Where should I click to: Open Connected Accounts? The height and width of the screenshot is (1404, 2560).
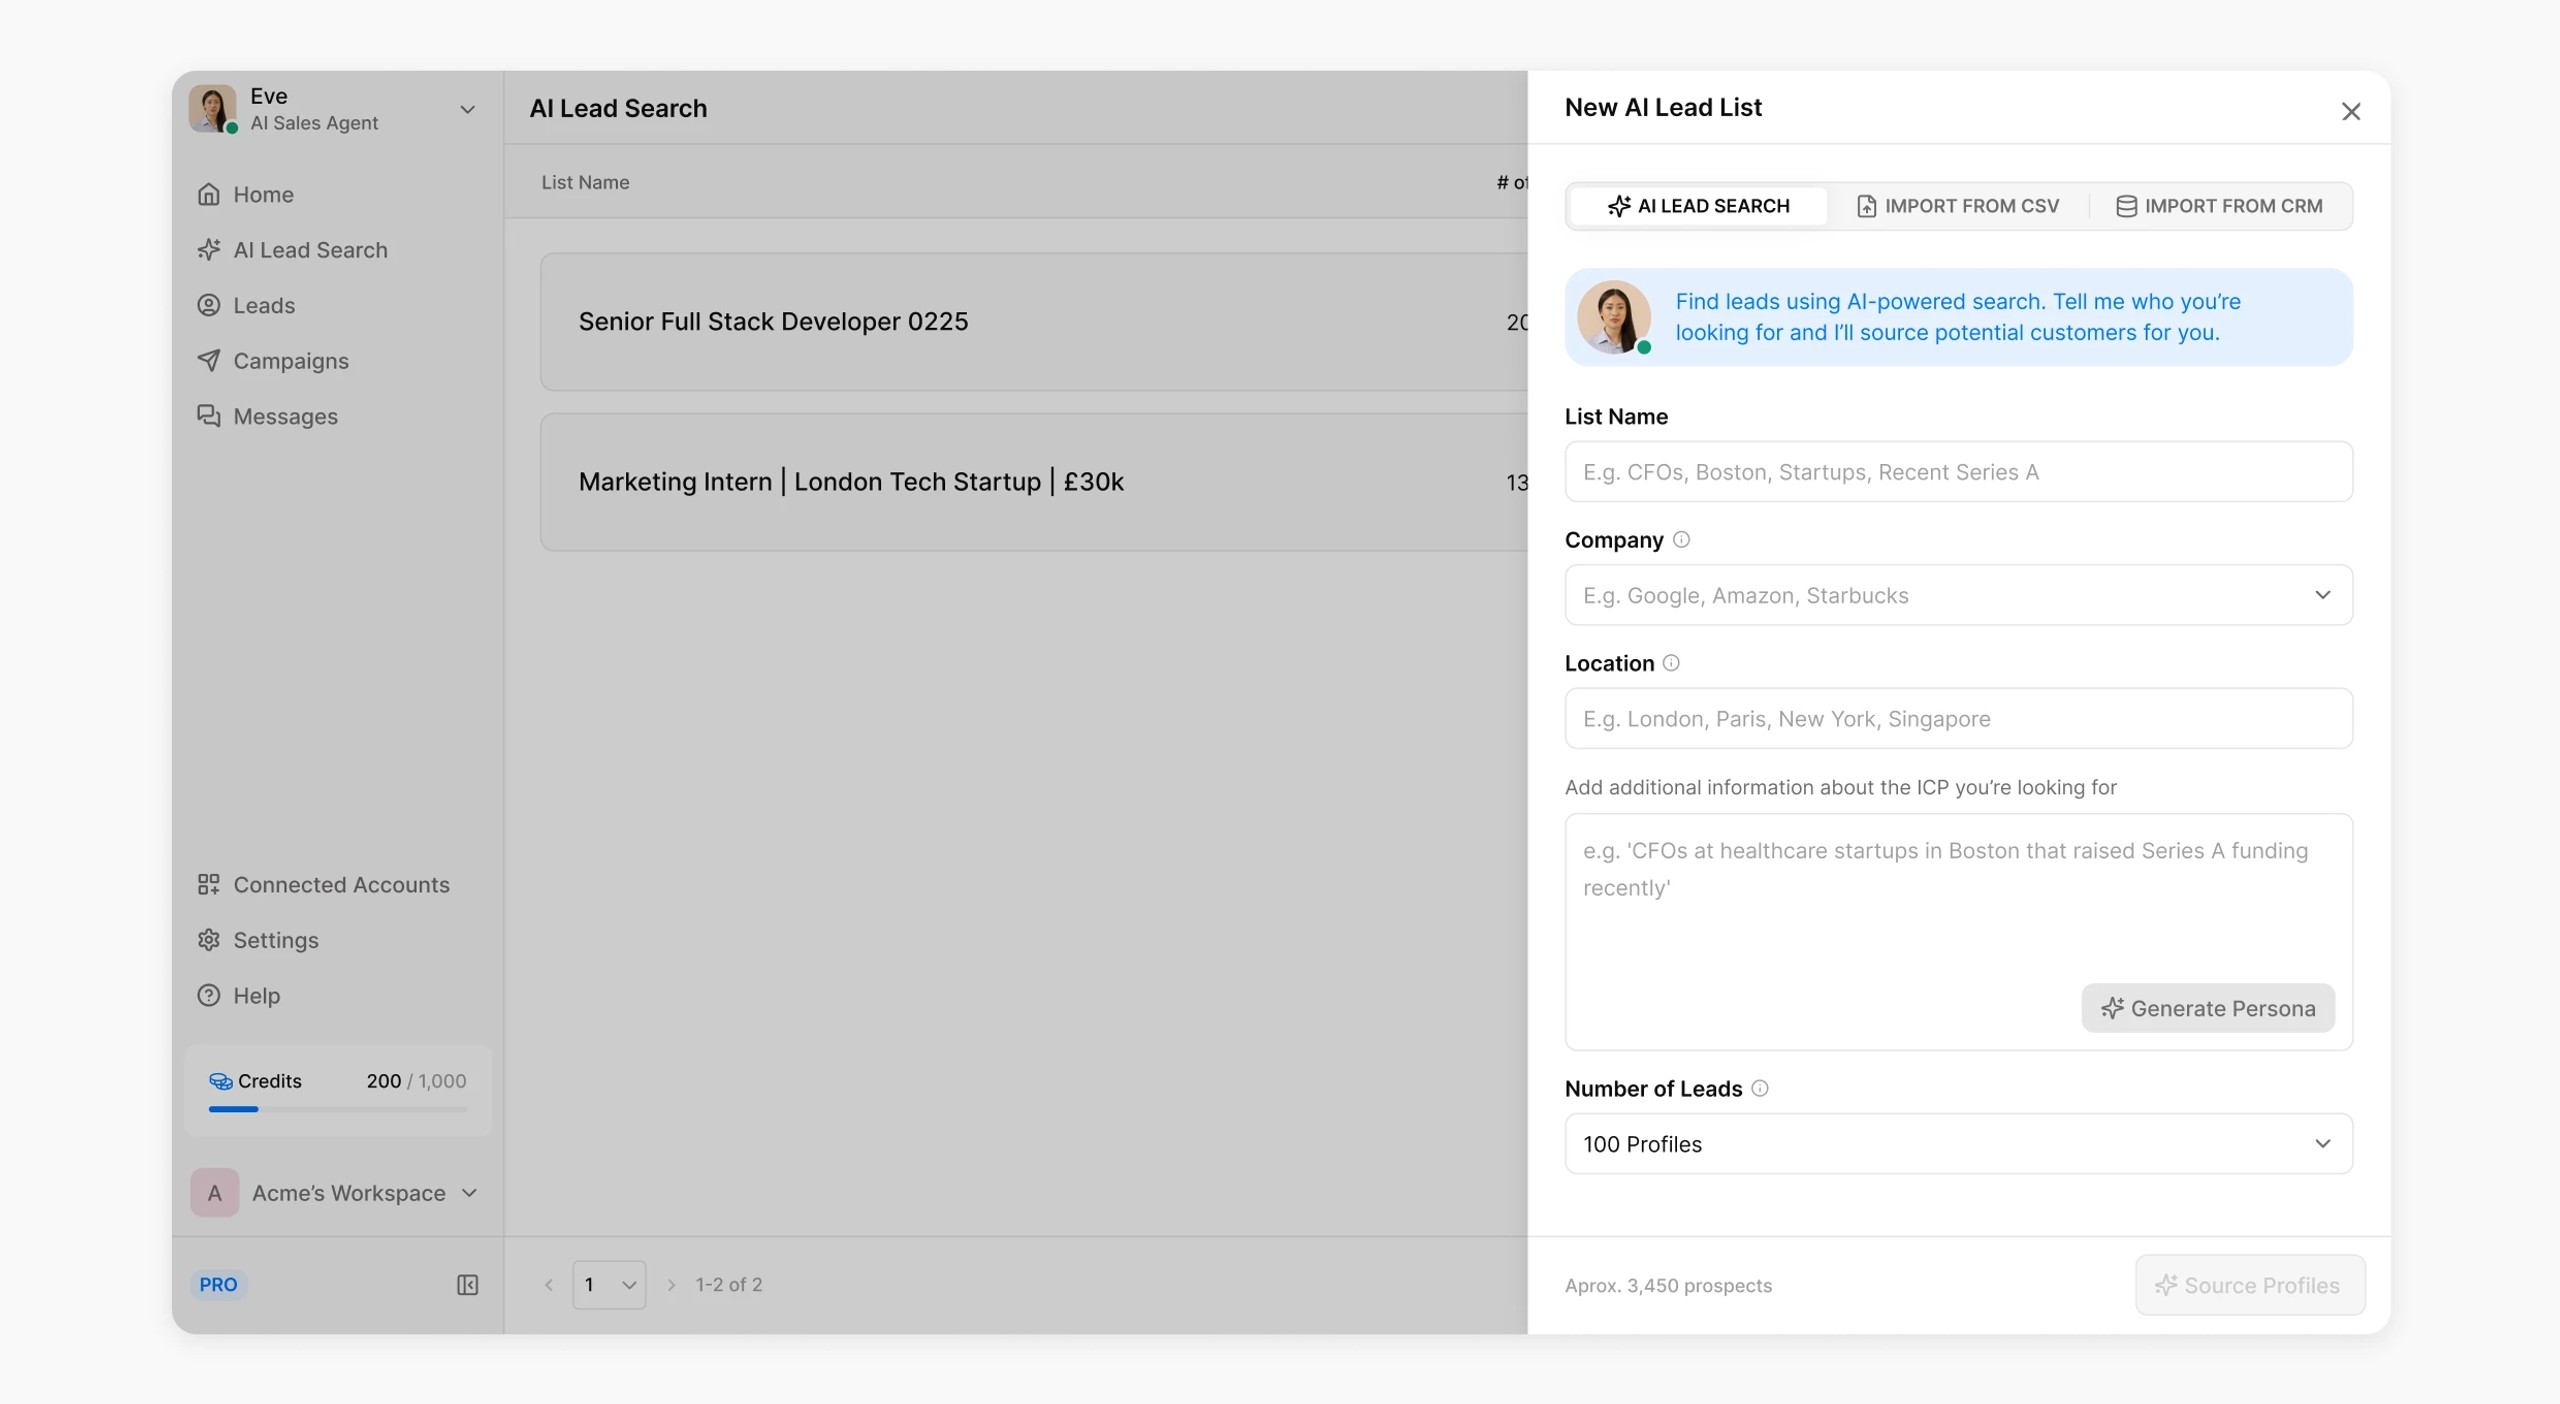point(323,885)
